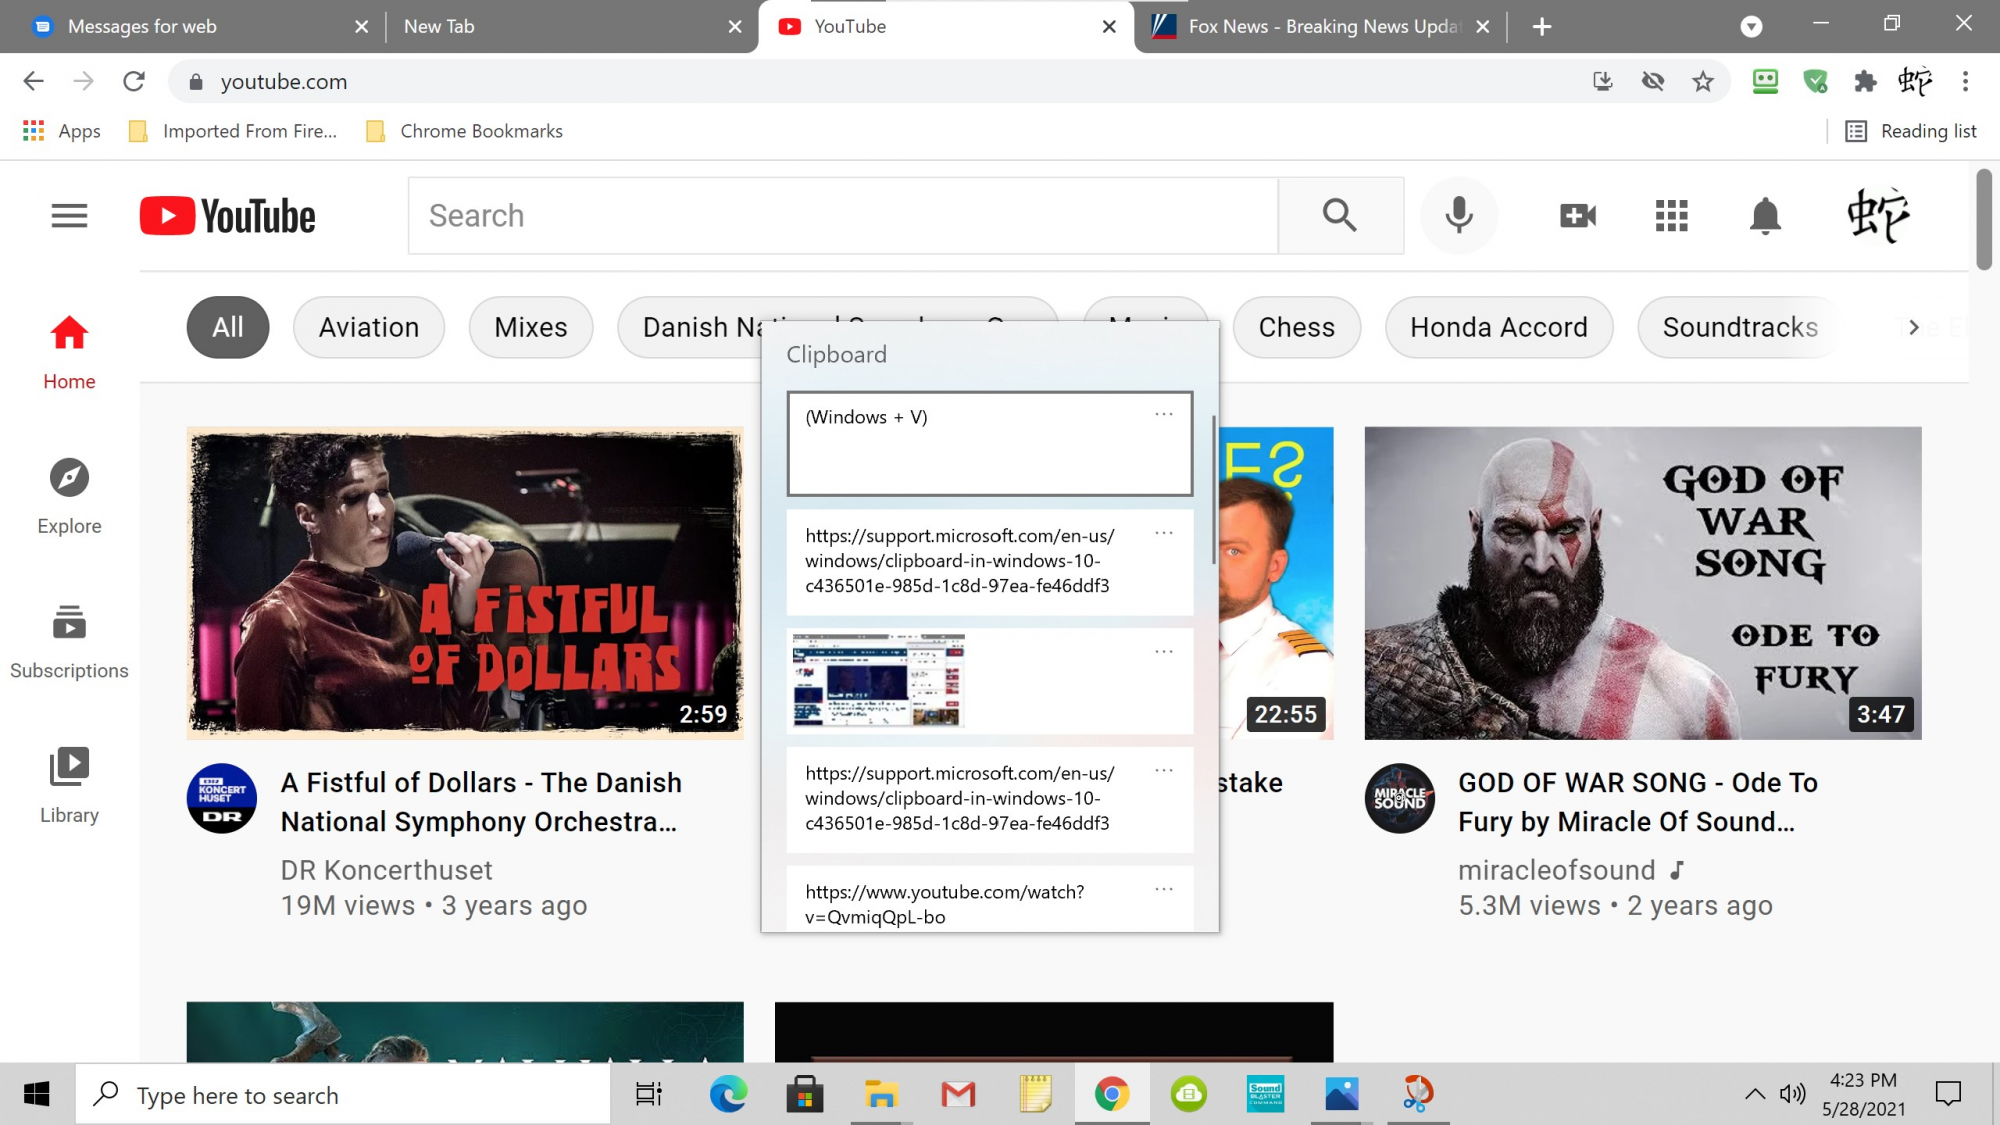Open the YouTube account avatar menu
The width and height of the screenshot is (2000, 1125).
point(1878,215)
